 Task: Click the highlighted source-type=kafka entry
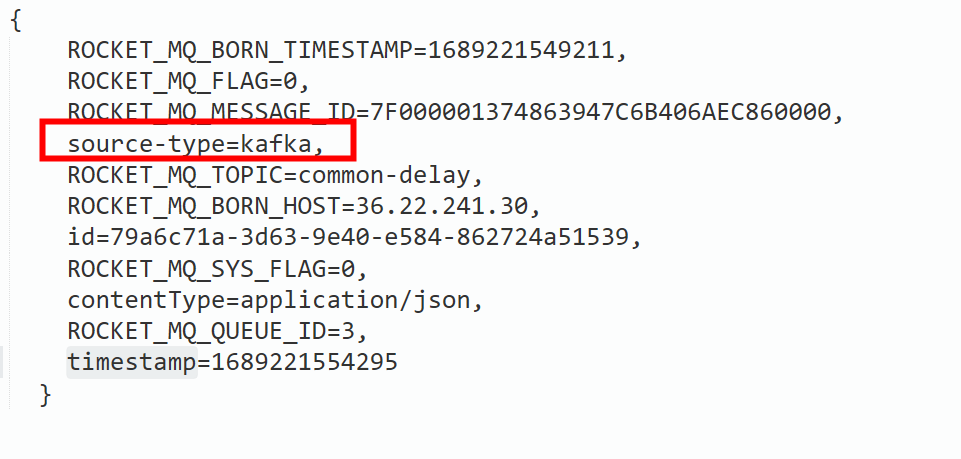point(196,144)
